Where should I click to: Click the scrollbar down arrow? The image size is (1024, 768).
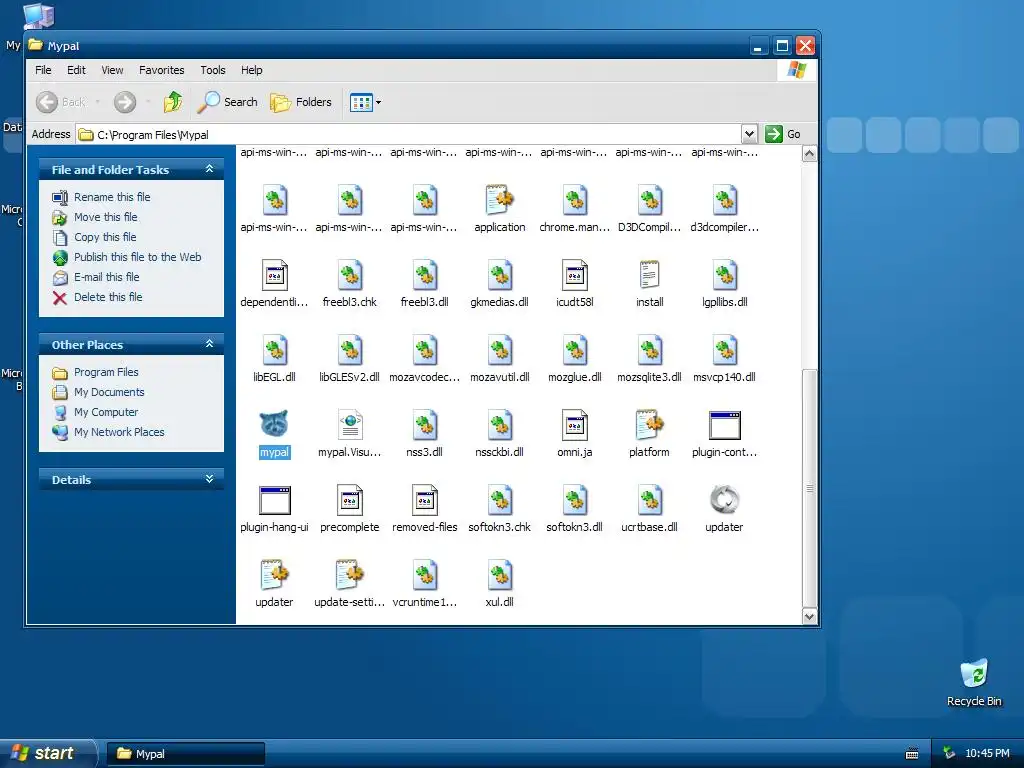coord(809,616)
